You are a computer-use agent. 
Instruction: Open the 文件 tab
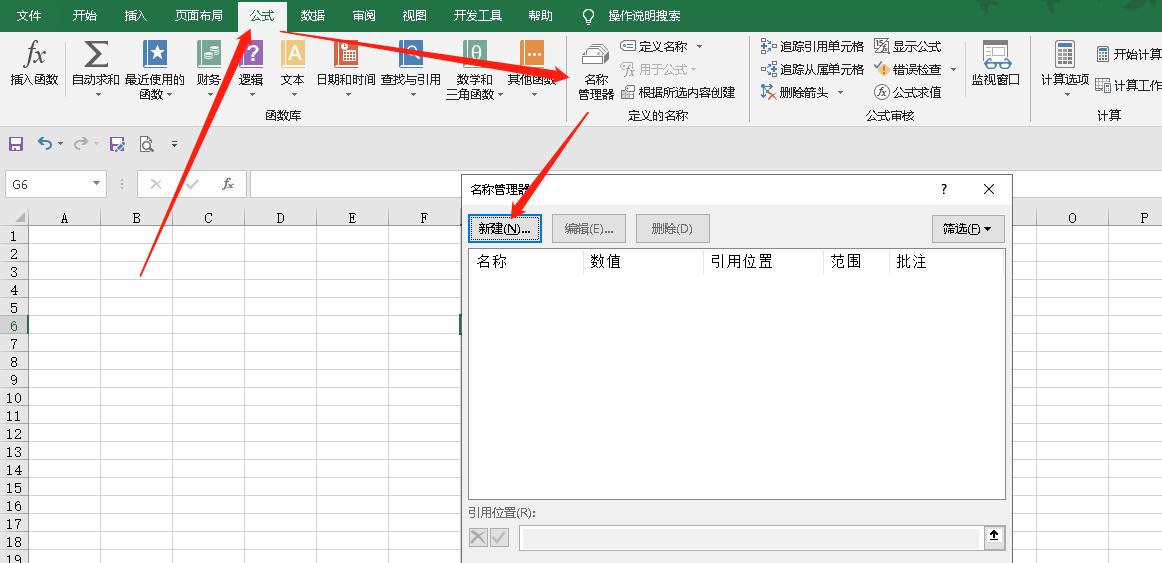(29, 16)
